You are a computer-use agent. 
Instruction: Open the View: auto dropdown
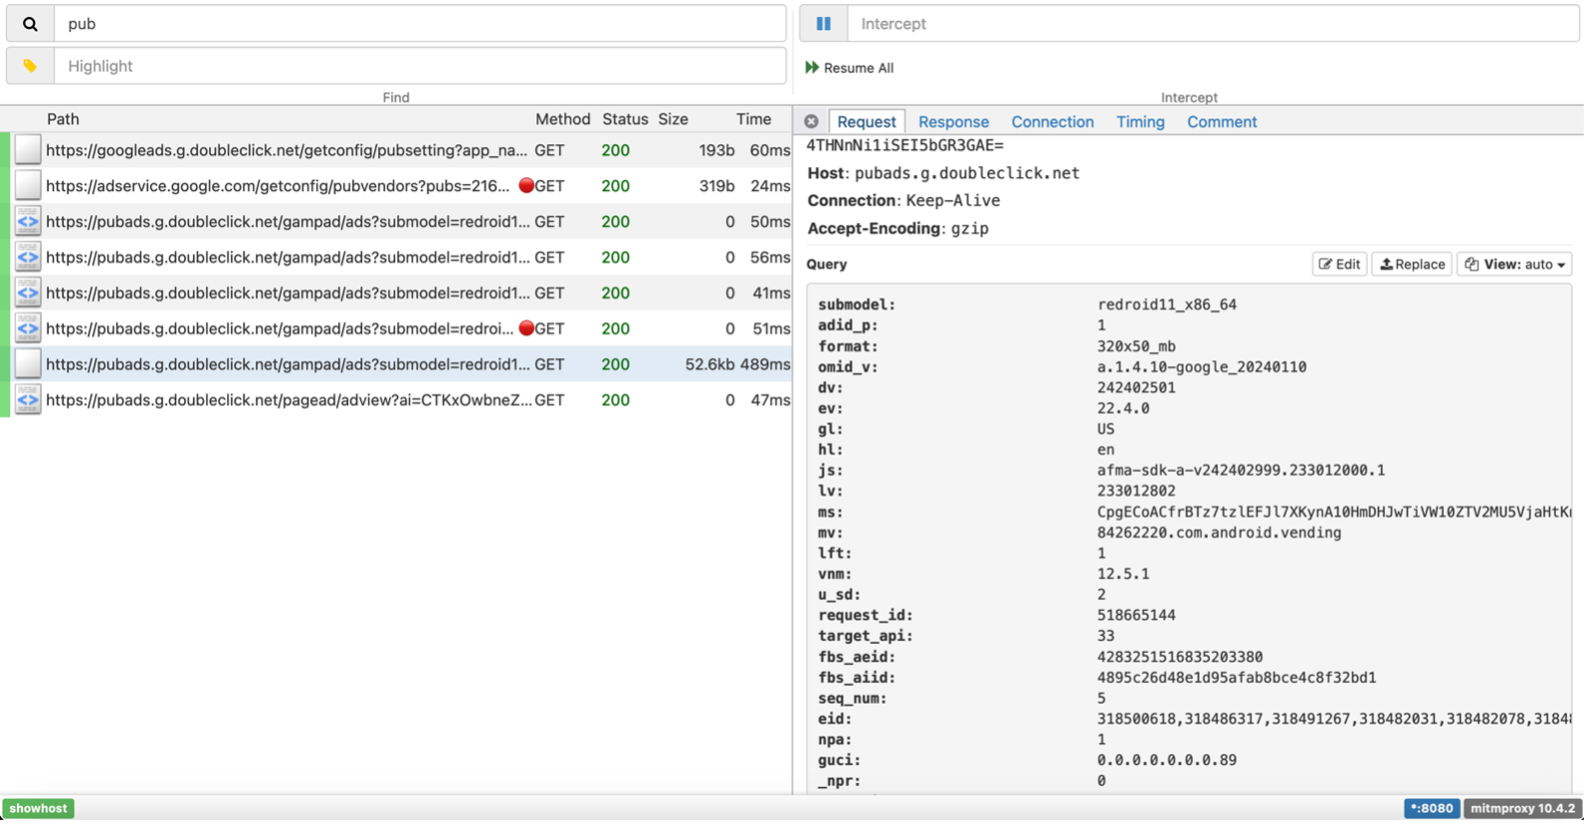pos(1514,264)
